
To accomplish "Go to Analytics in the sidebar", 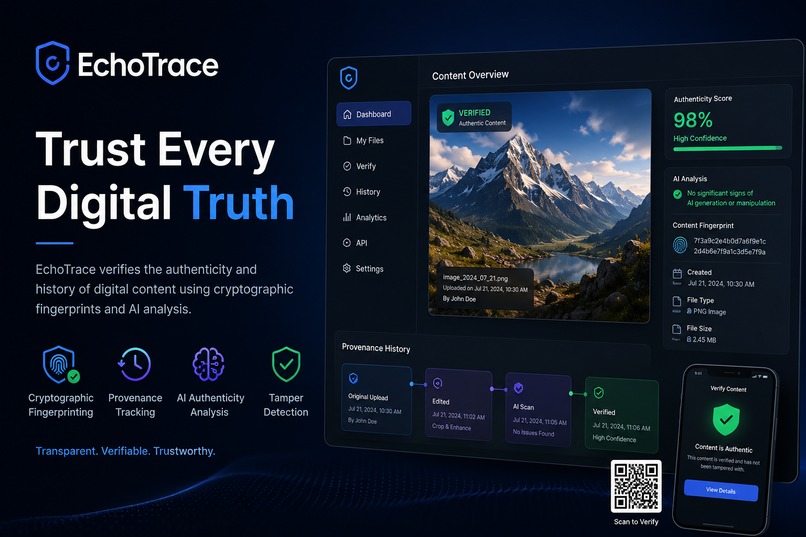I will point(371,217).
